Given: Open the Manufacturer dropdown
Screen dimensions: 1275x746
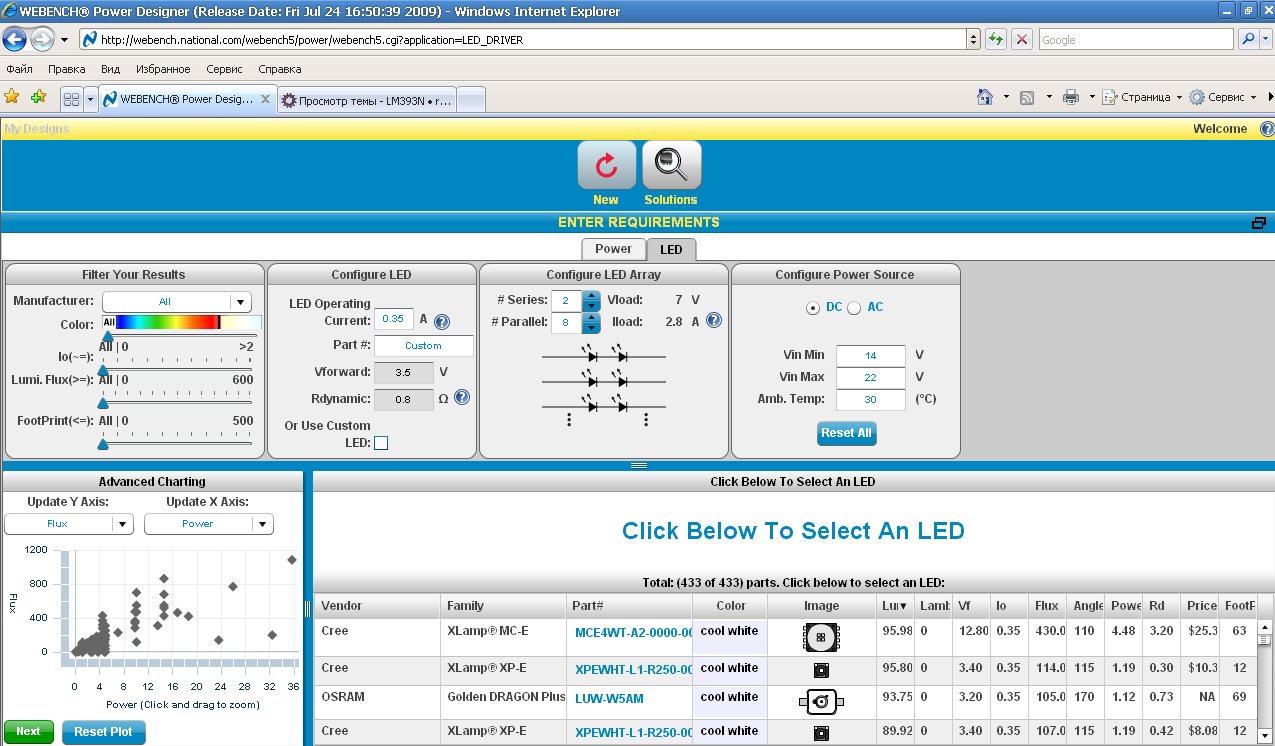Looking at the screenshot, I should (240, 302).
